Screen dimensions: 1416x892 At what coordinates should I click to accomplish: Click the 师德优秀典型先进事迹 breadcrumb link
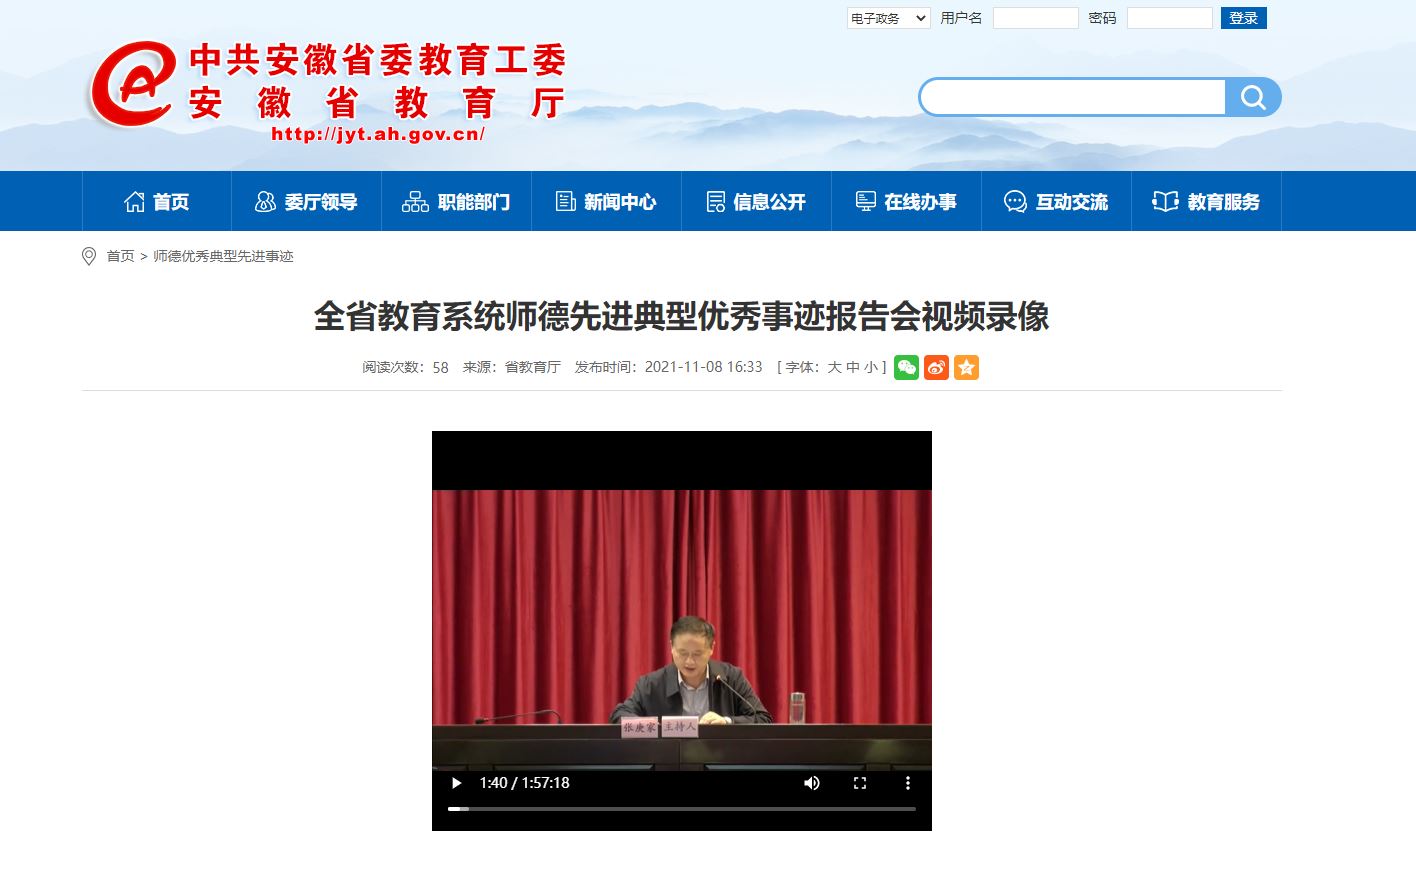pyautogui.click(x=223, y=257)
